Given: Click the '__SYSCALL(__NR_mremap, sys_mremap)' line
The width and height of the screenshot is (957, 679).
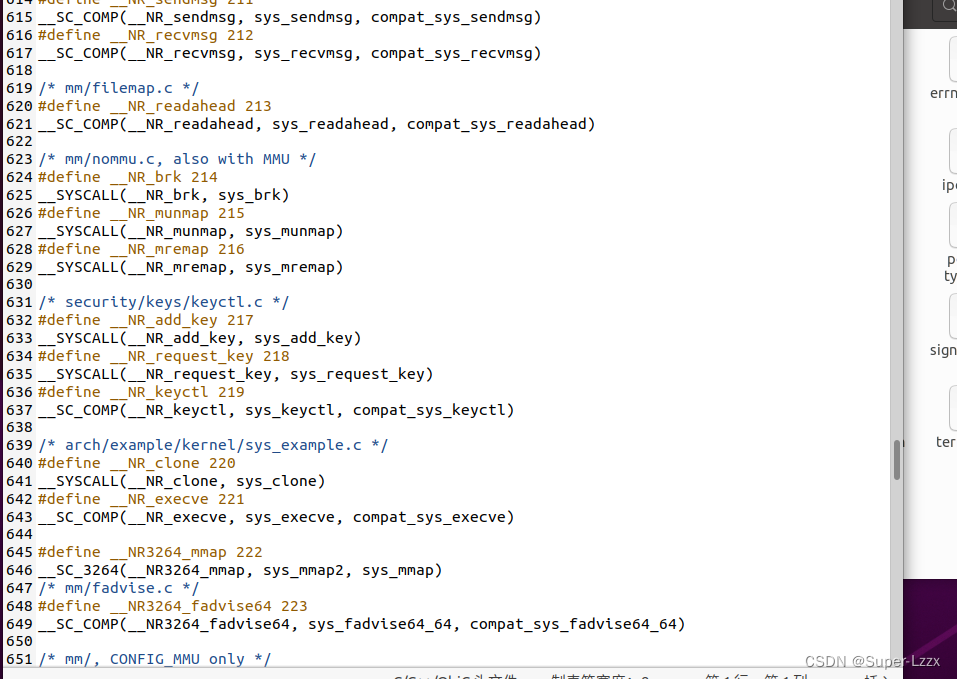Looking at the screenshot, I should (190, 267).
